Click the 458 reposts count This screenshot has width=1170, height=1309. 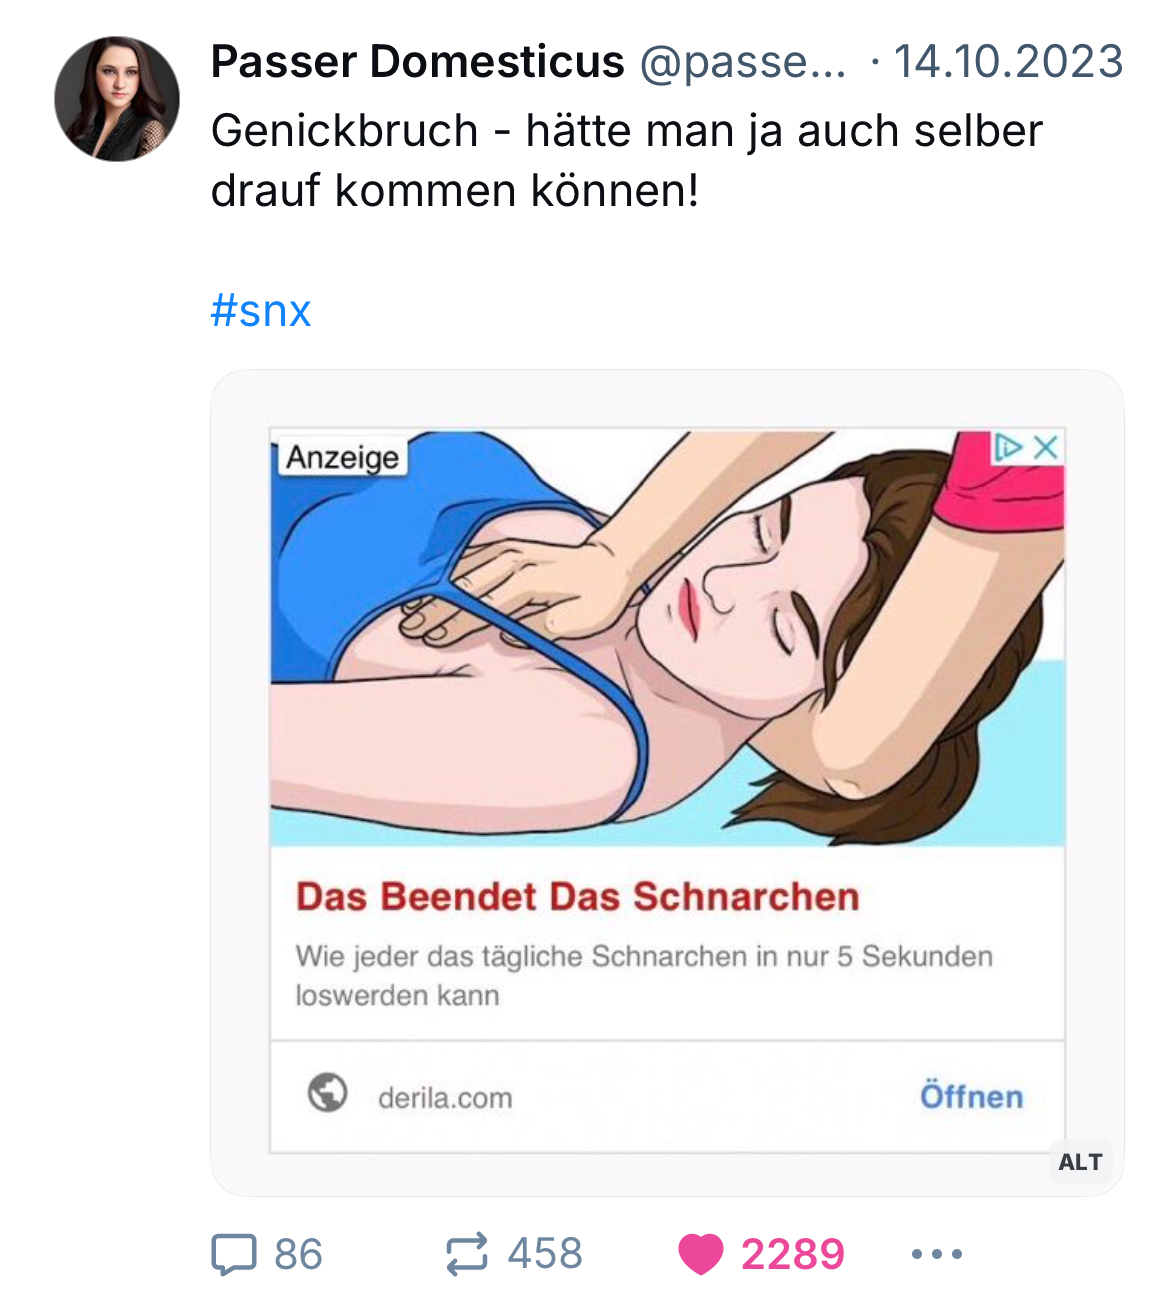(x=545, y=1254)
